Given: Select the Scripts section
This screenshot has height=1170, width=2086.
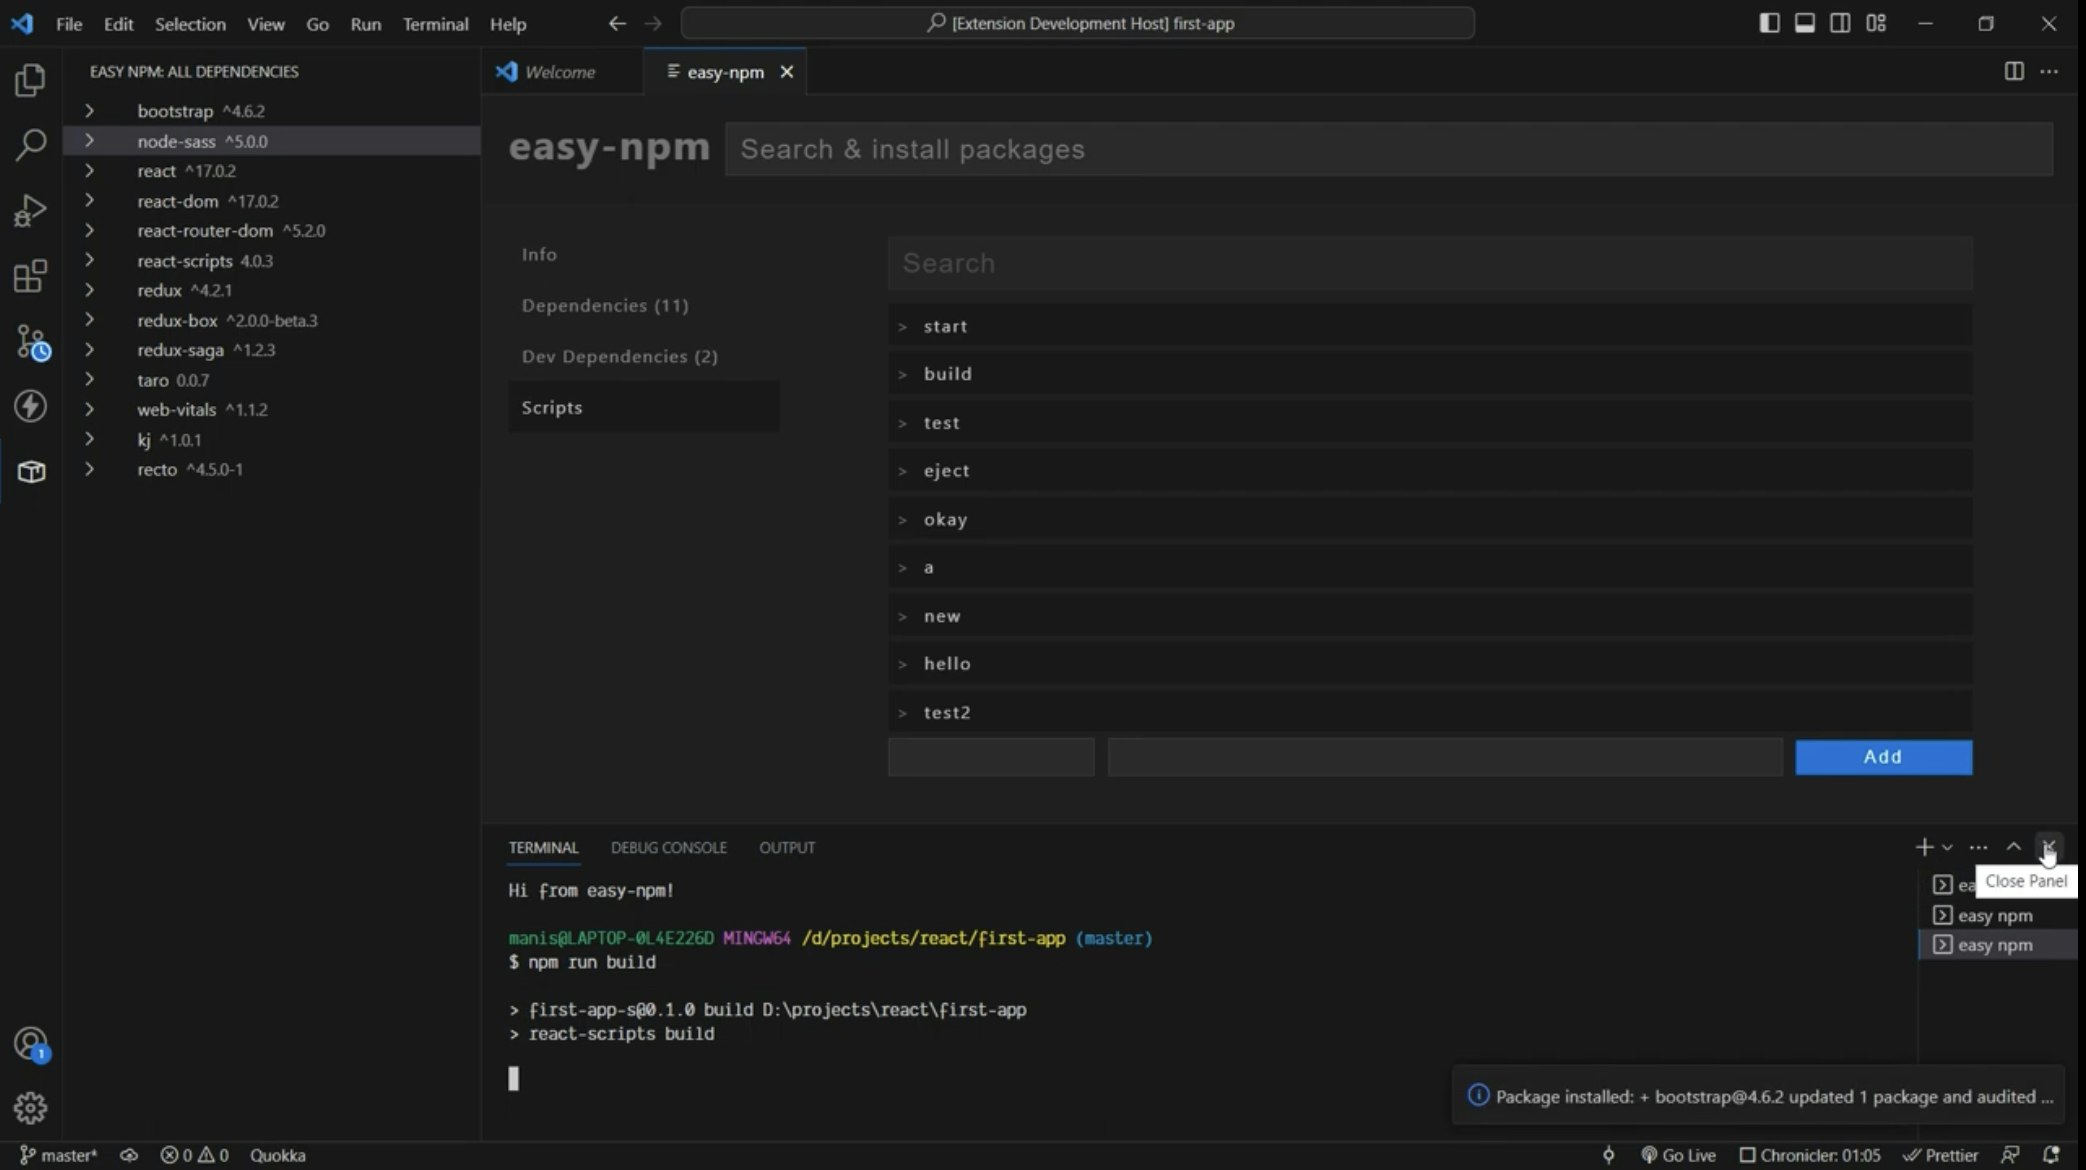Looking at the screenshot, I should click(x=644, y=407).
